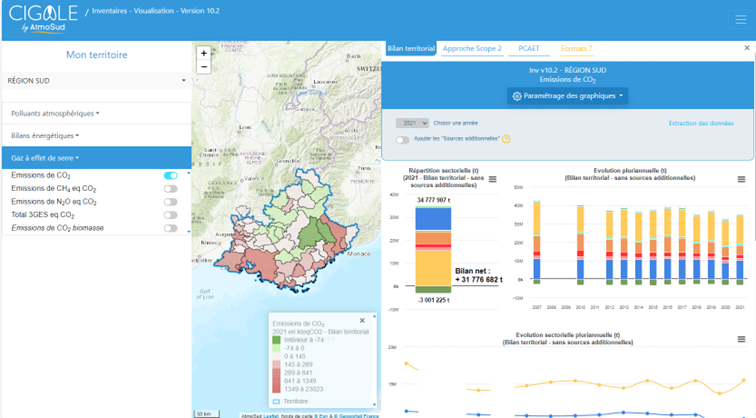The height and width of the screenshot is (418, 756).
Task: Switch to PCAET tab
Action: tap(529, 48)
